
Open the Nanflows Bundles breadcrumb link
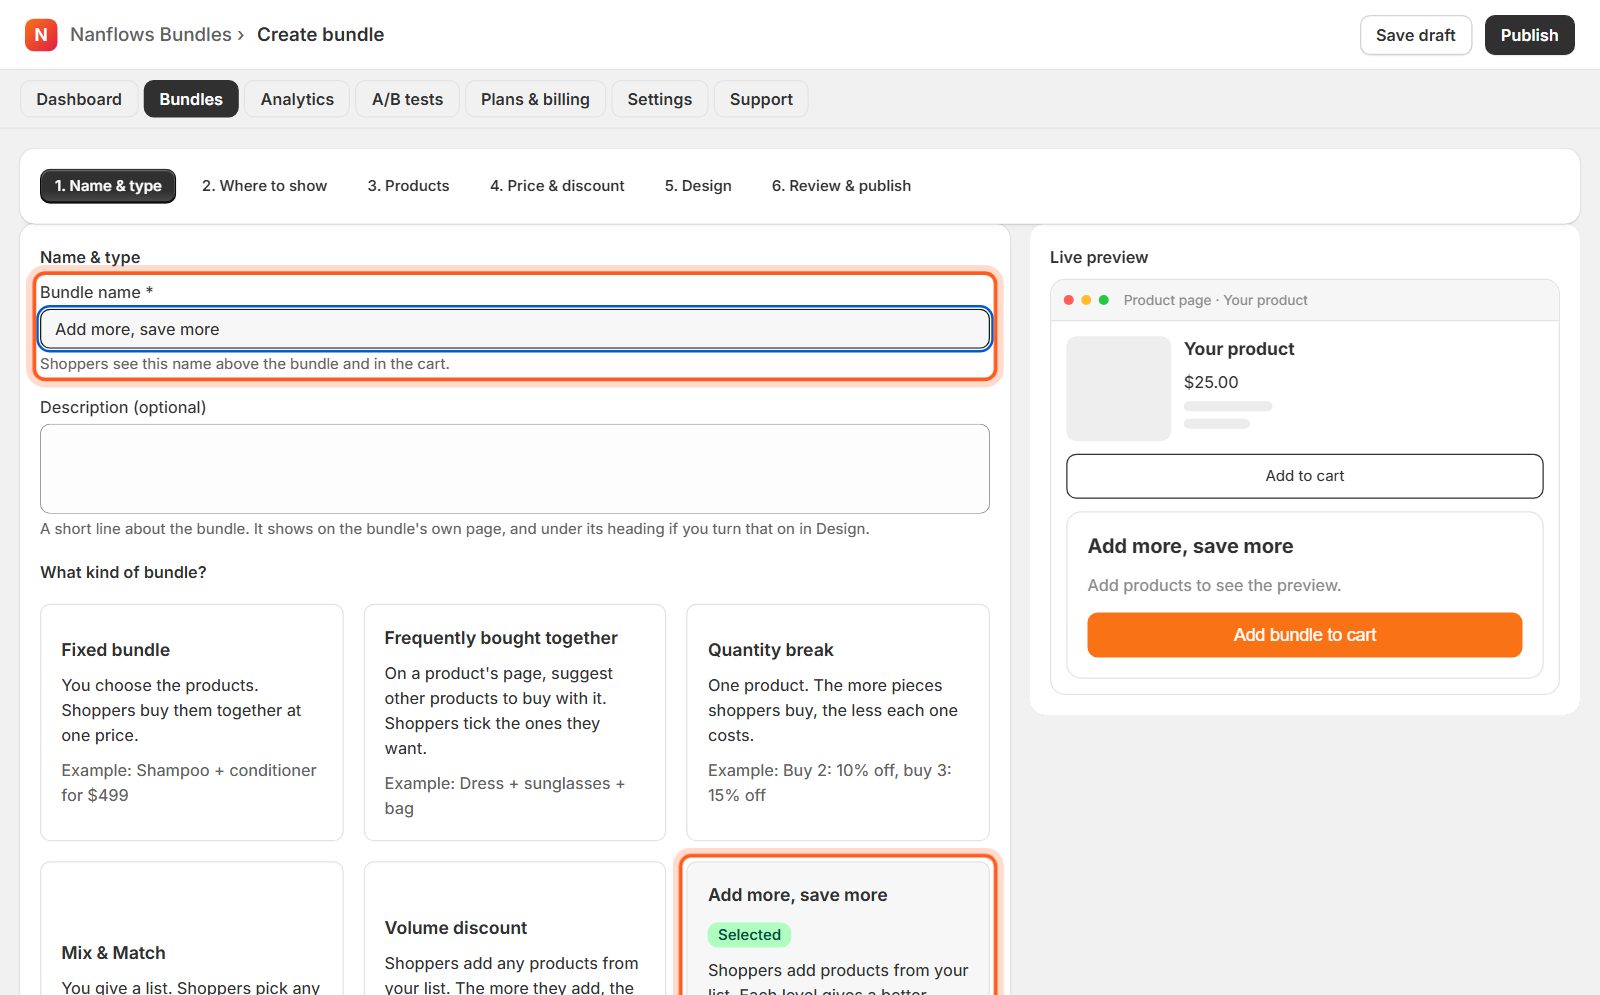151,35
